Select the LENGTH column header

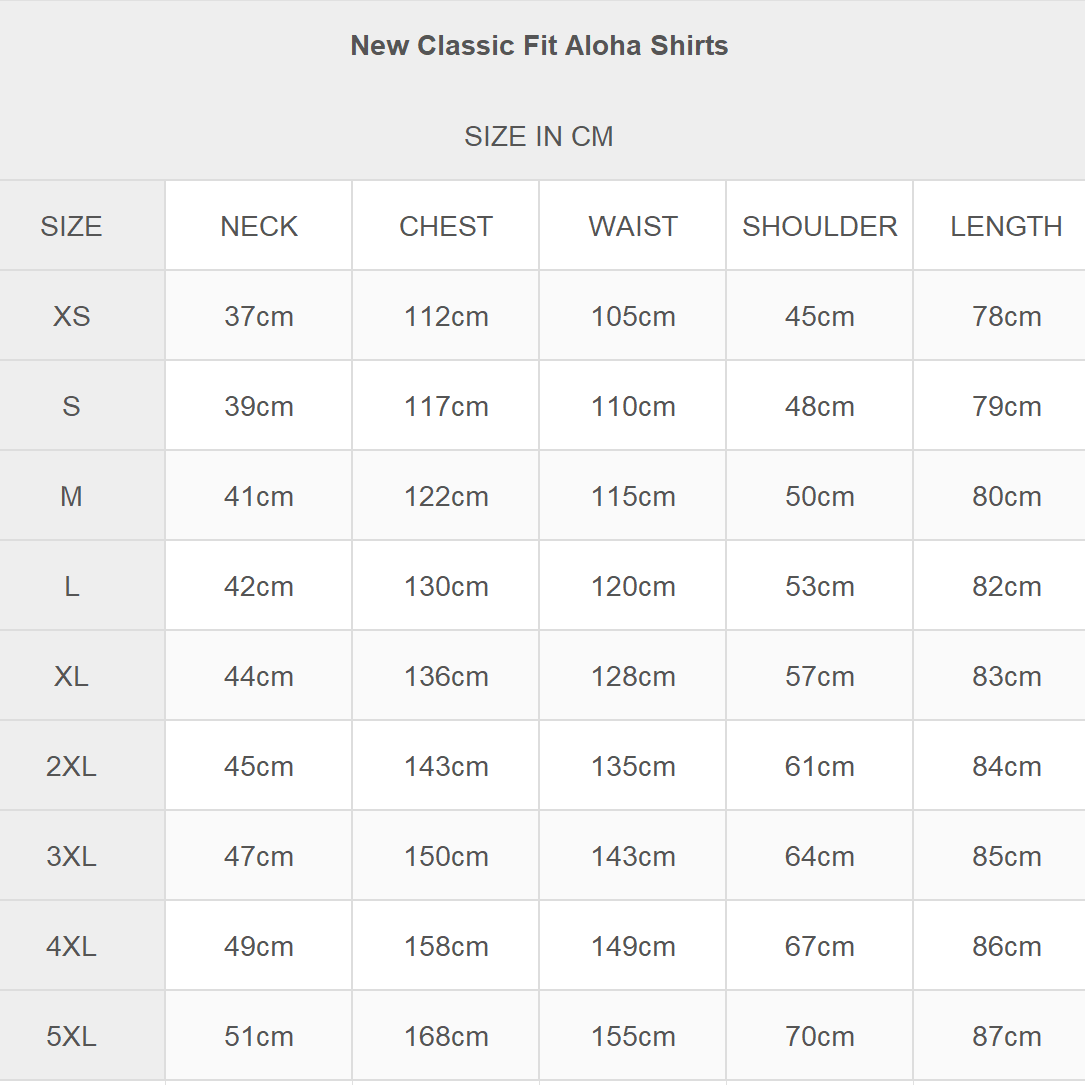pyautogui.click(x=1006, y=226)
